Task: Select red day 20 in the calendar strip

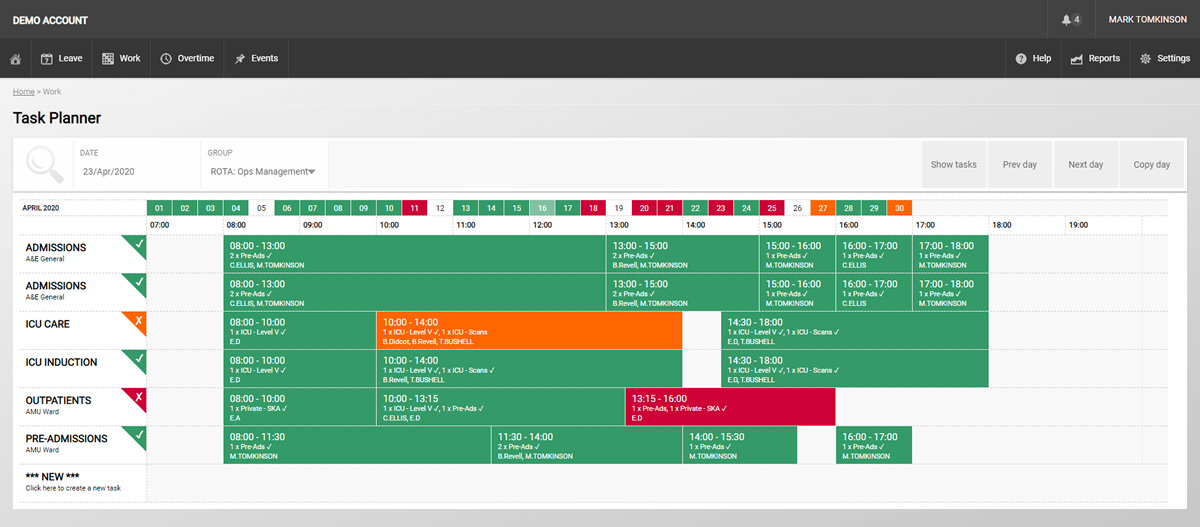Action: (644, 208)
